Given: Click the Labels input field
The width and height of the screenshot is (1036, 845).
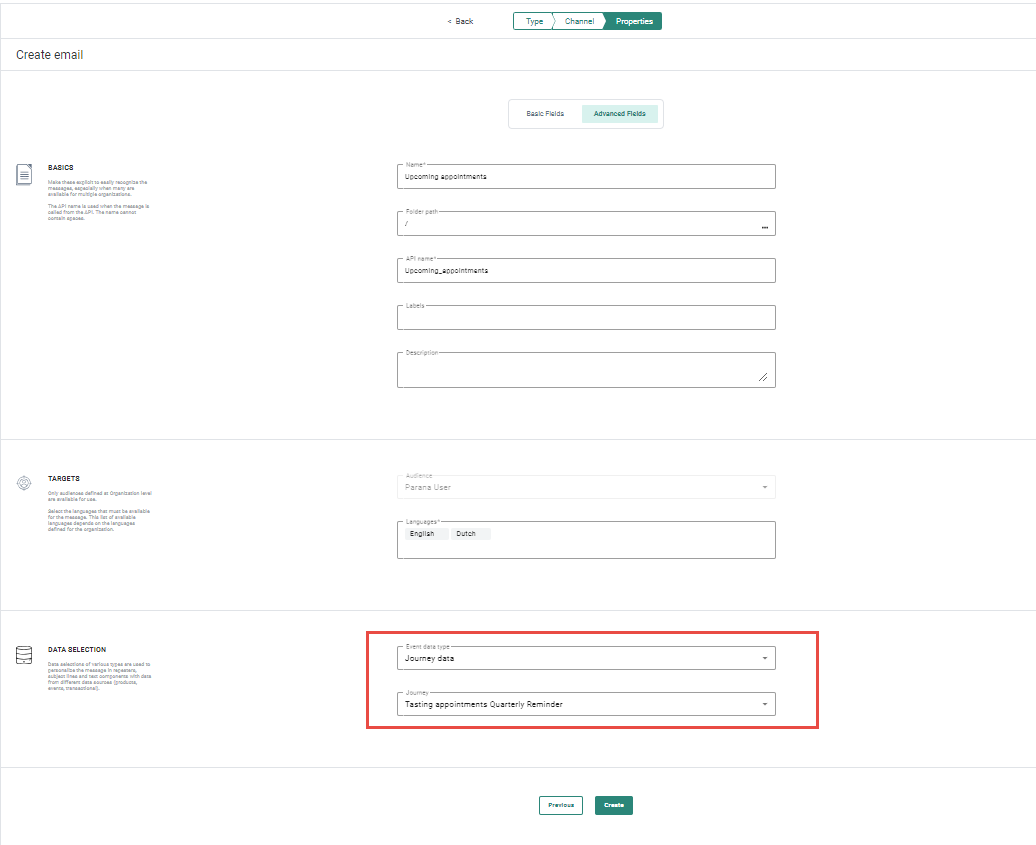Looking at the screenshot, I should pyautogui.click(x=585, y=318).
